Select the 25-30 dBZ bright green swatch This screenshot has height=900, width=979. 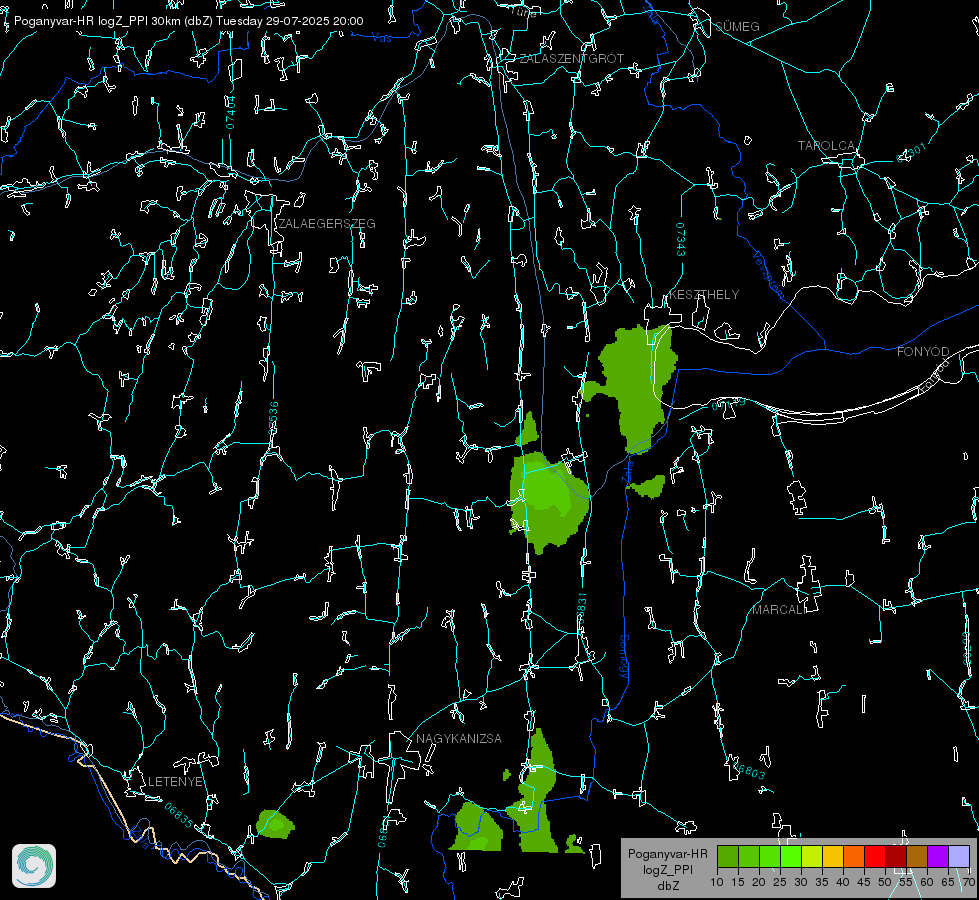pos(791,856)
